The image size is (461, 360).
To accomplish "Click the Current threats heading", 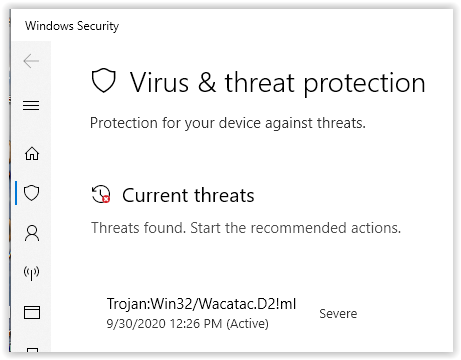I will pyautogui.click(x=188, y=195).
